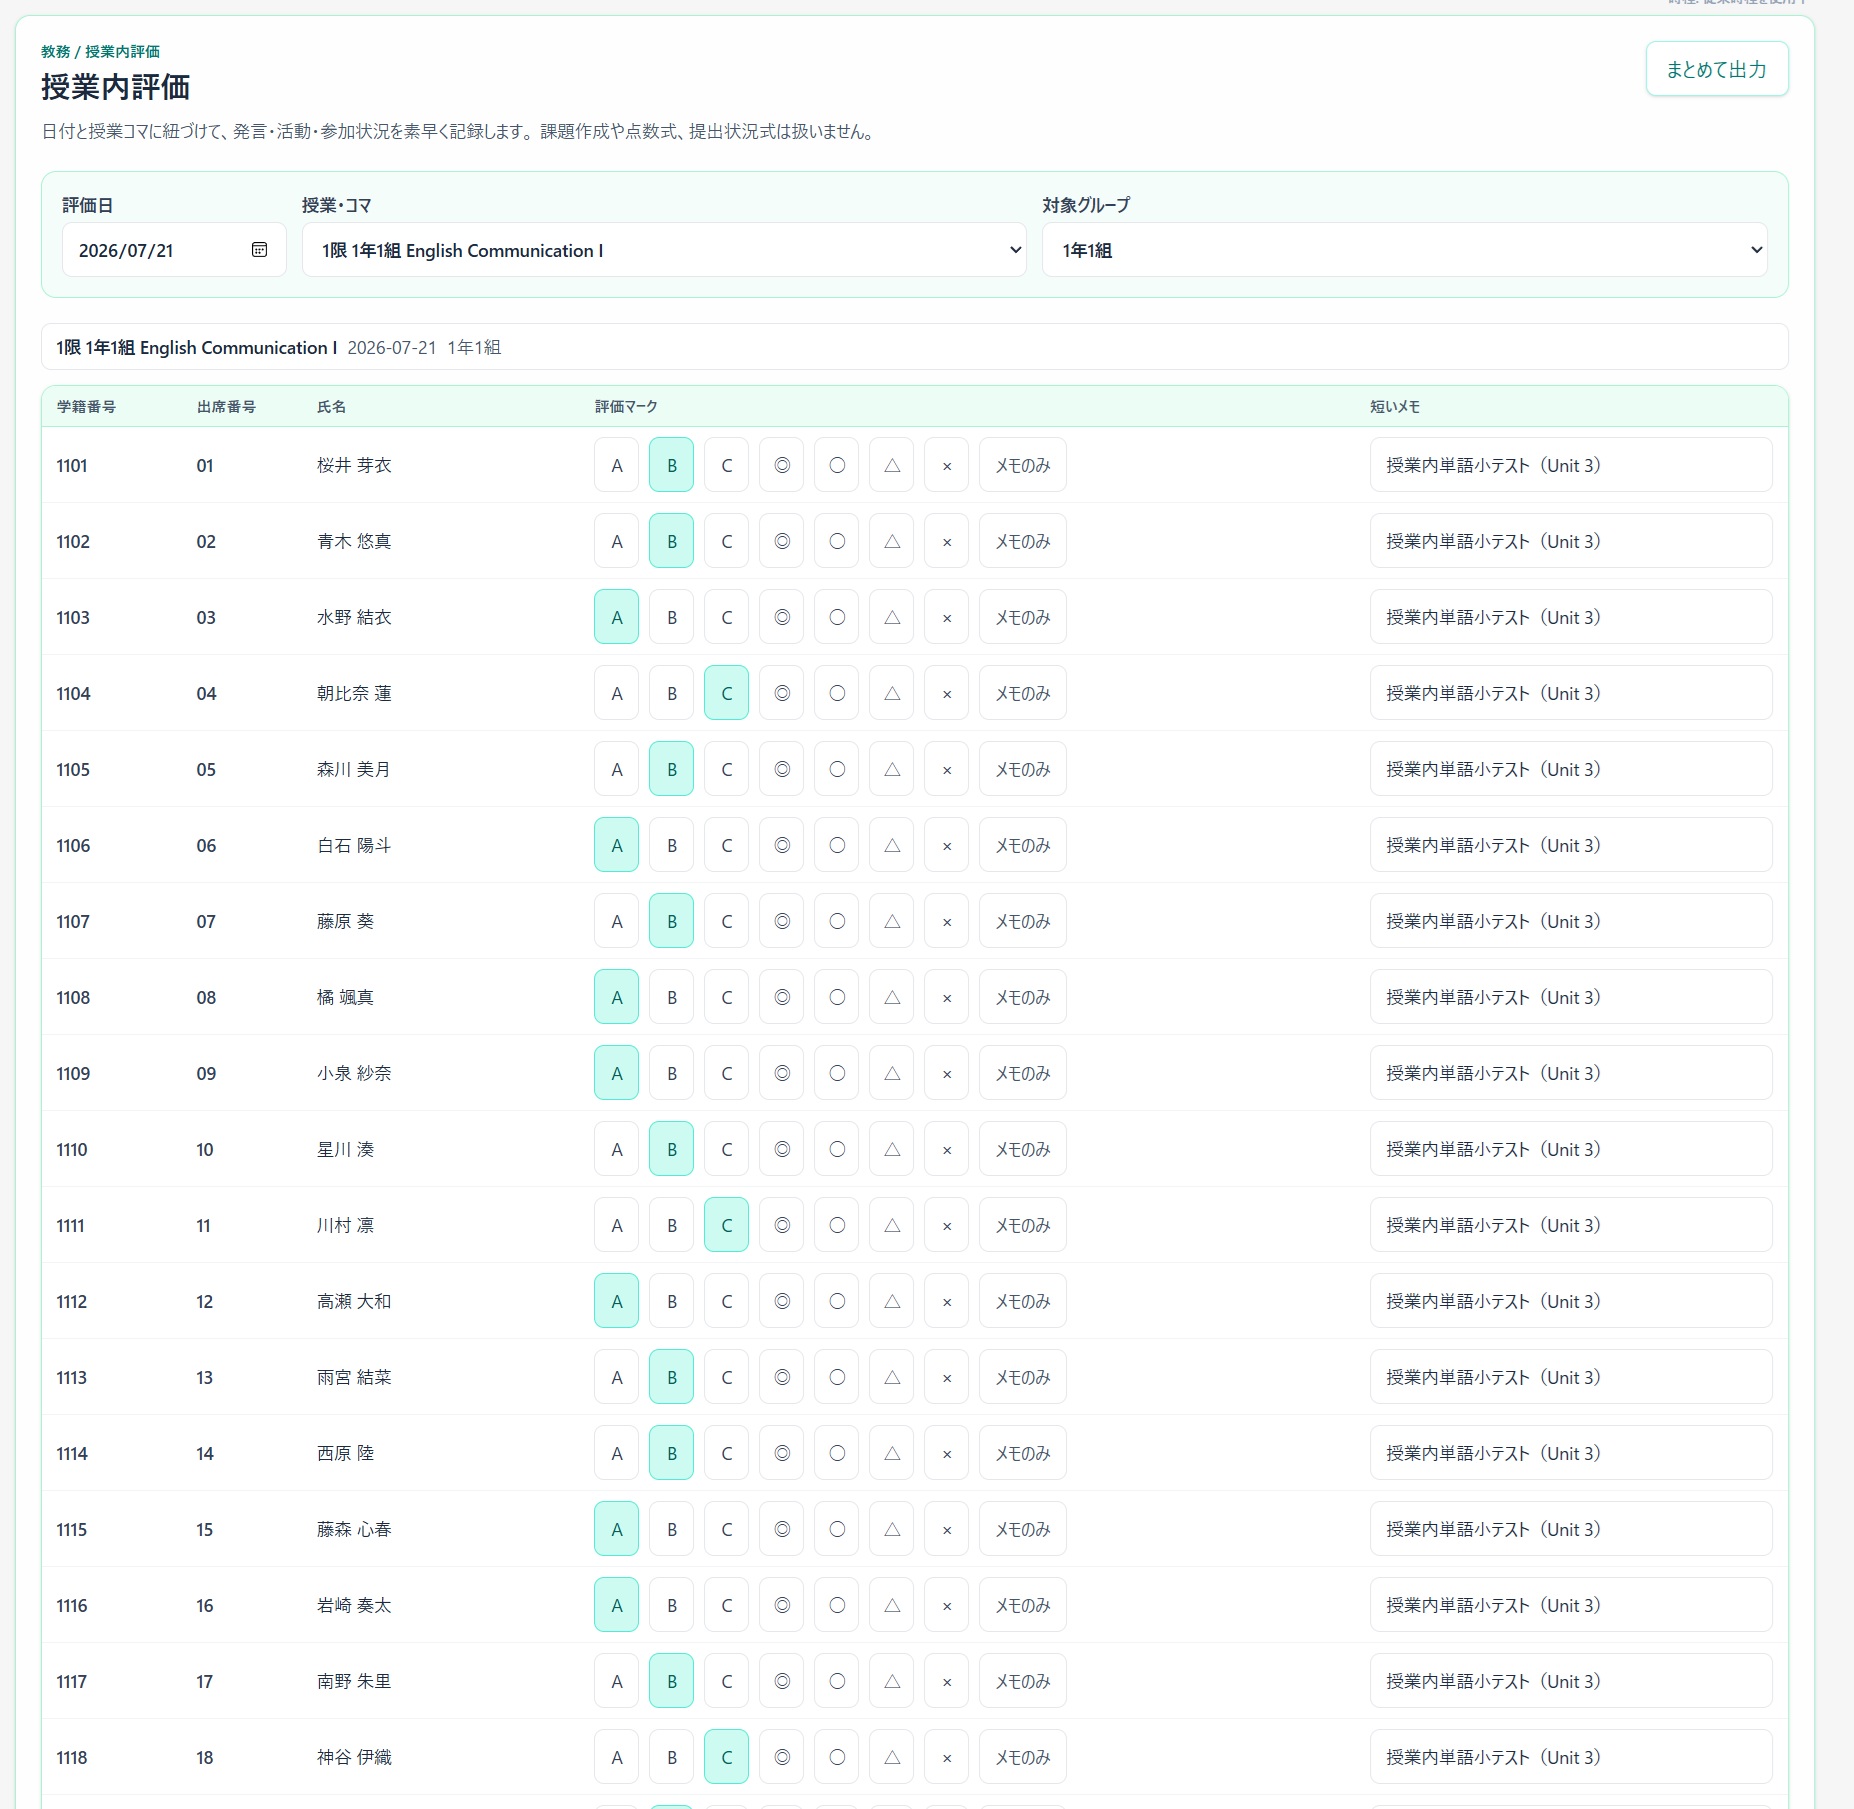Viewport: 1854px width, 1809px height.
Task: Mark 白石 陽斗 with ◎
Action: [782, 845]
